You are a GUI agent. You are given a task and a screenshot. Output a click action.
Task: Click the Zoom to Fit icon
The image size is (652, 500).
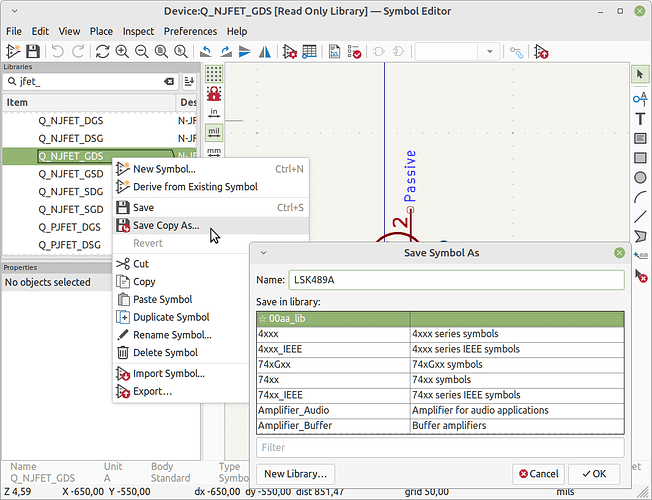(x=161, y=52)
